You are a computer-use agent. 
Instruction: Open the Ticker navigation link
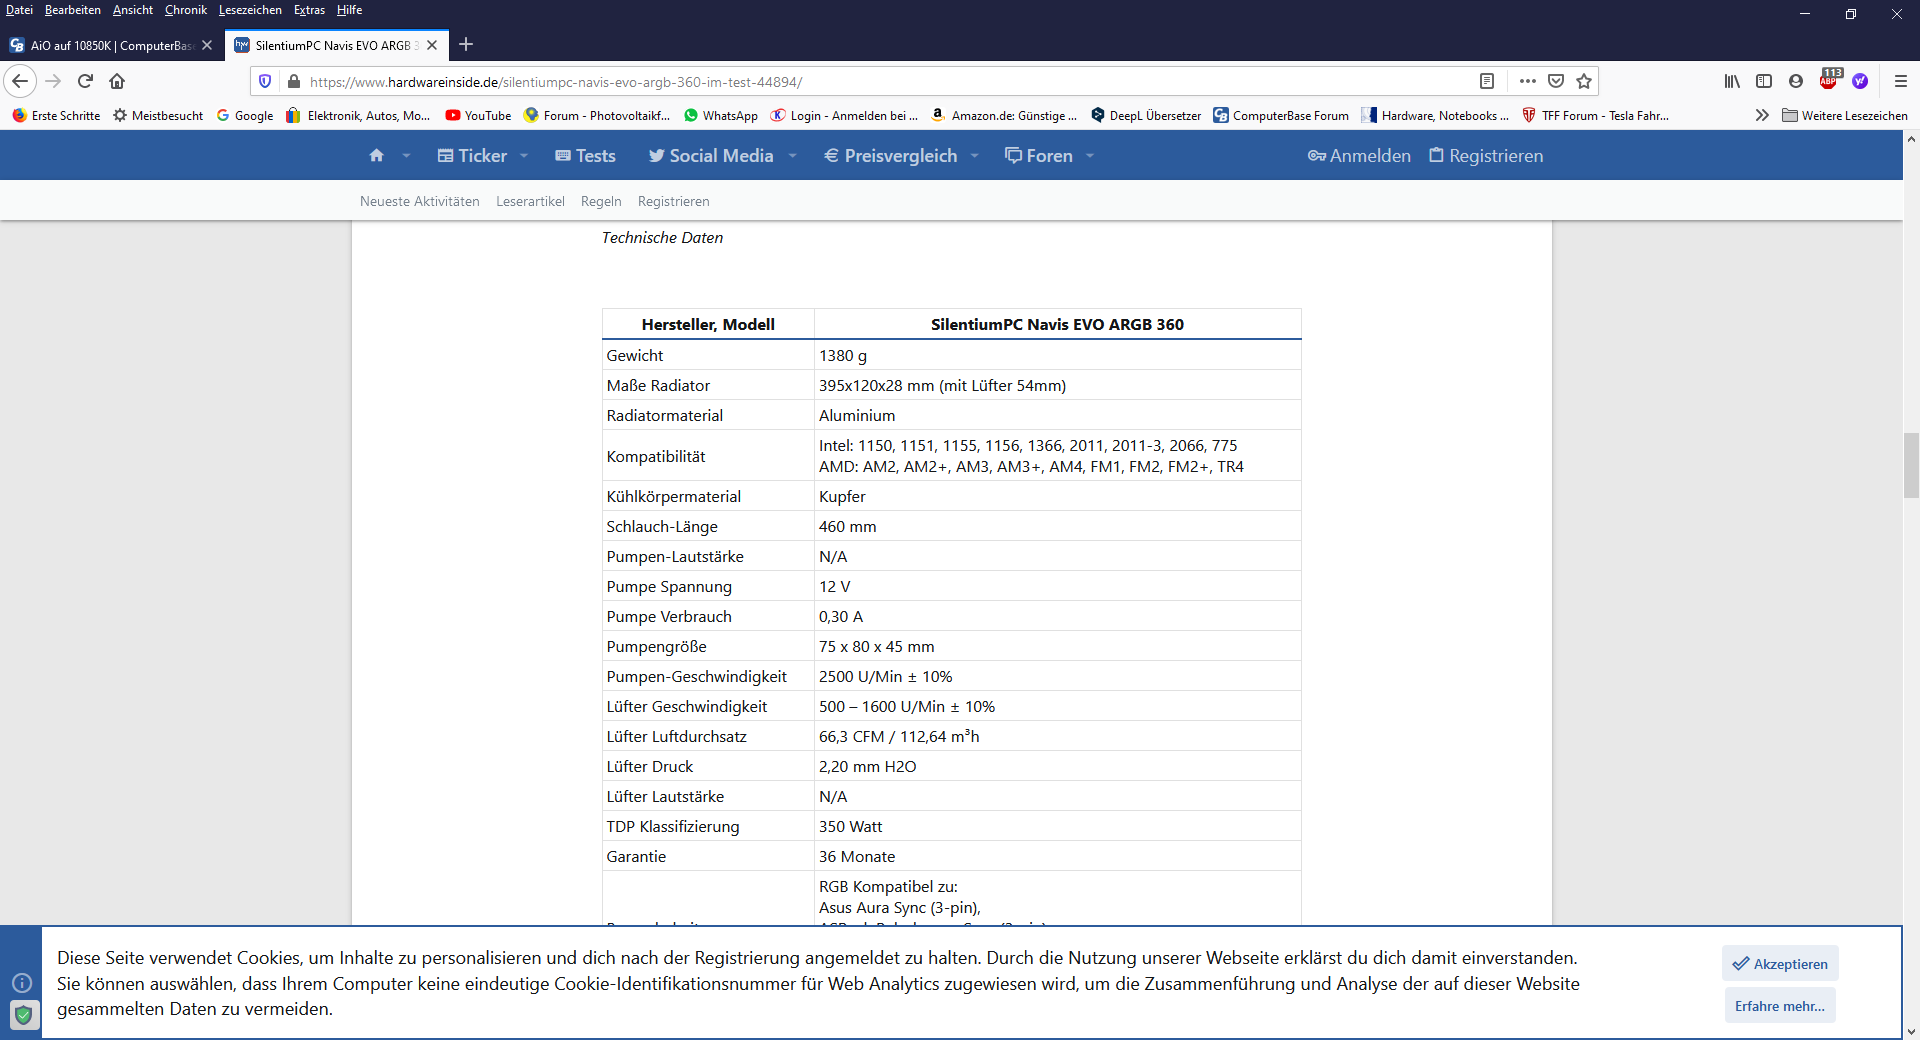click(x=472, y=156)
